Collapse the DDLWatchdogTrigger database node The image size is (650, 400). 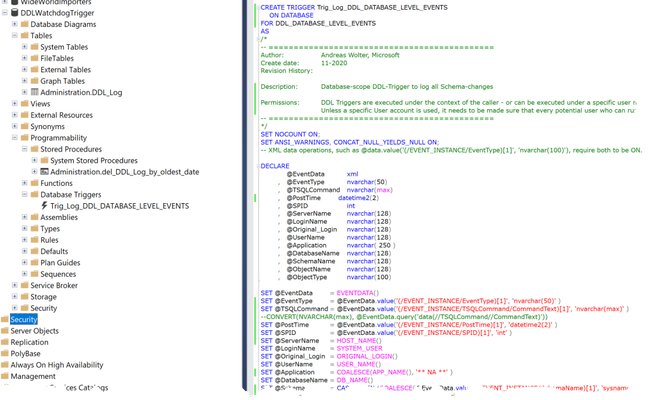(5, 13)
